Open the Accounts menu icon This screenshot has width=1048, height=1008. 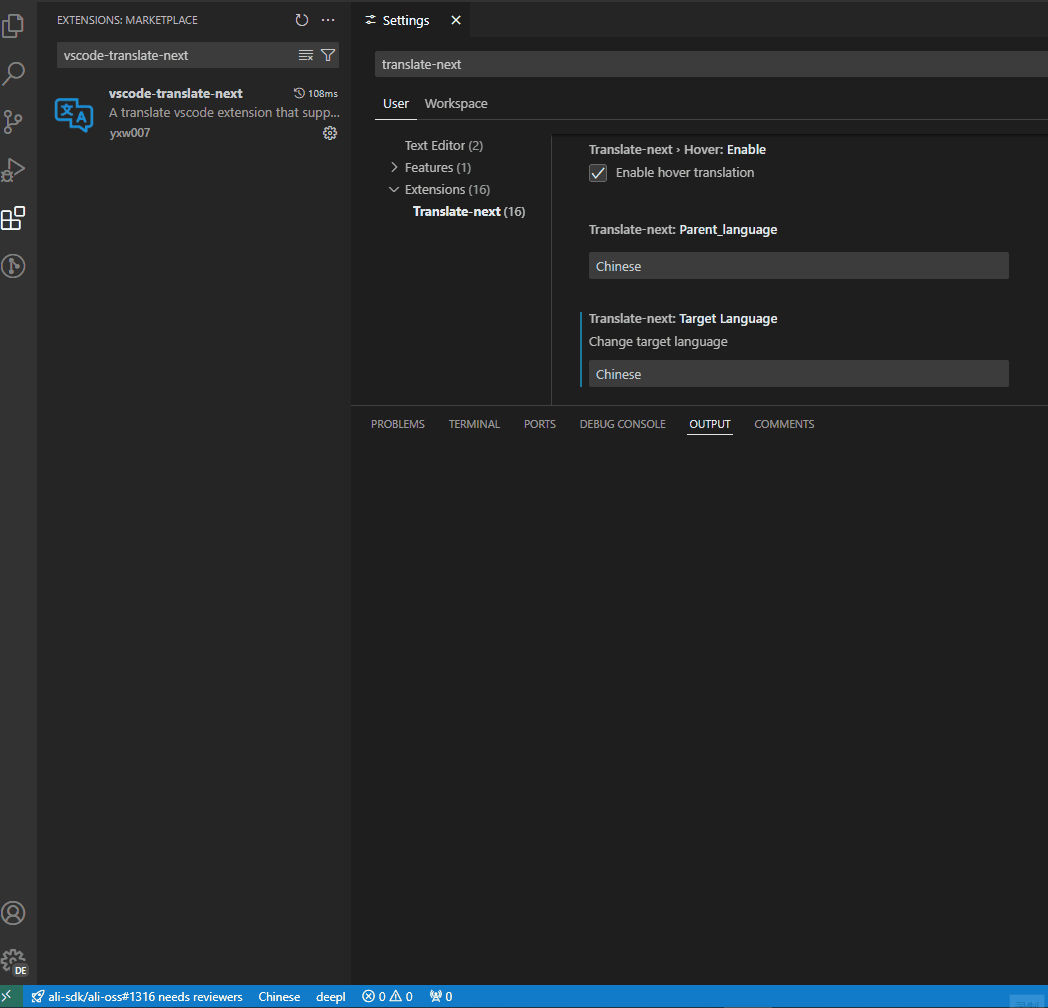tap(13, 913)
